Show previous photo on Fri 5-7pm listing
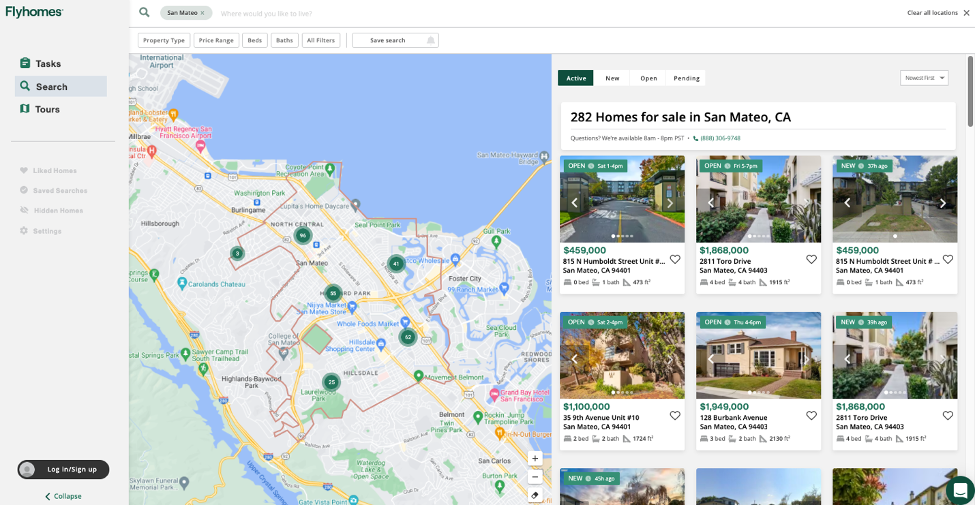This screenshot has height=506, width=977. [x=711, y=203]
